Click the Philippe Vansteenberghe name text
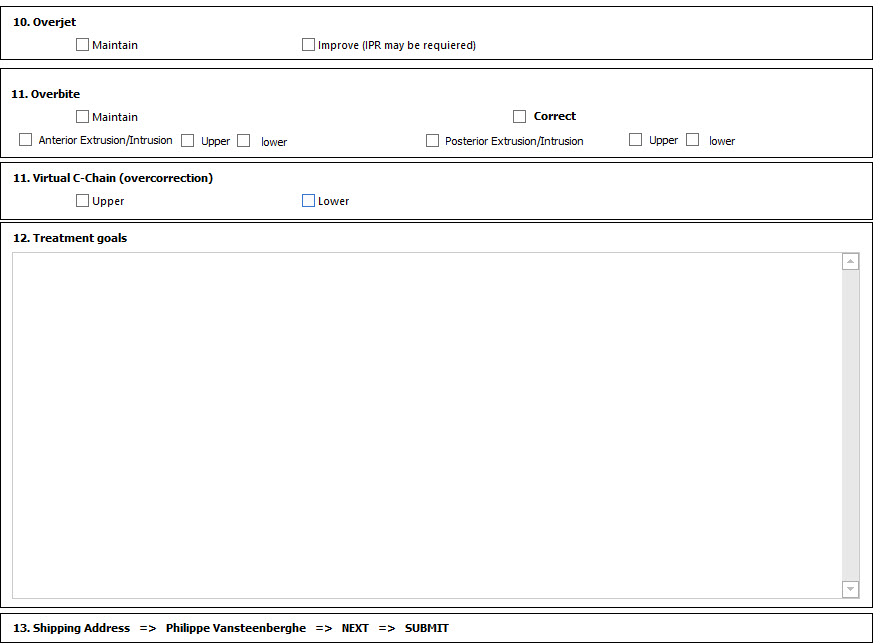 (x=236, y=628)
